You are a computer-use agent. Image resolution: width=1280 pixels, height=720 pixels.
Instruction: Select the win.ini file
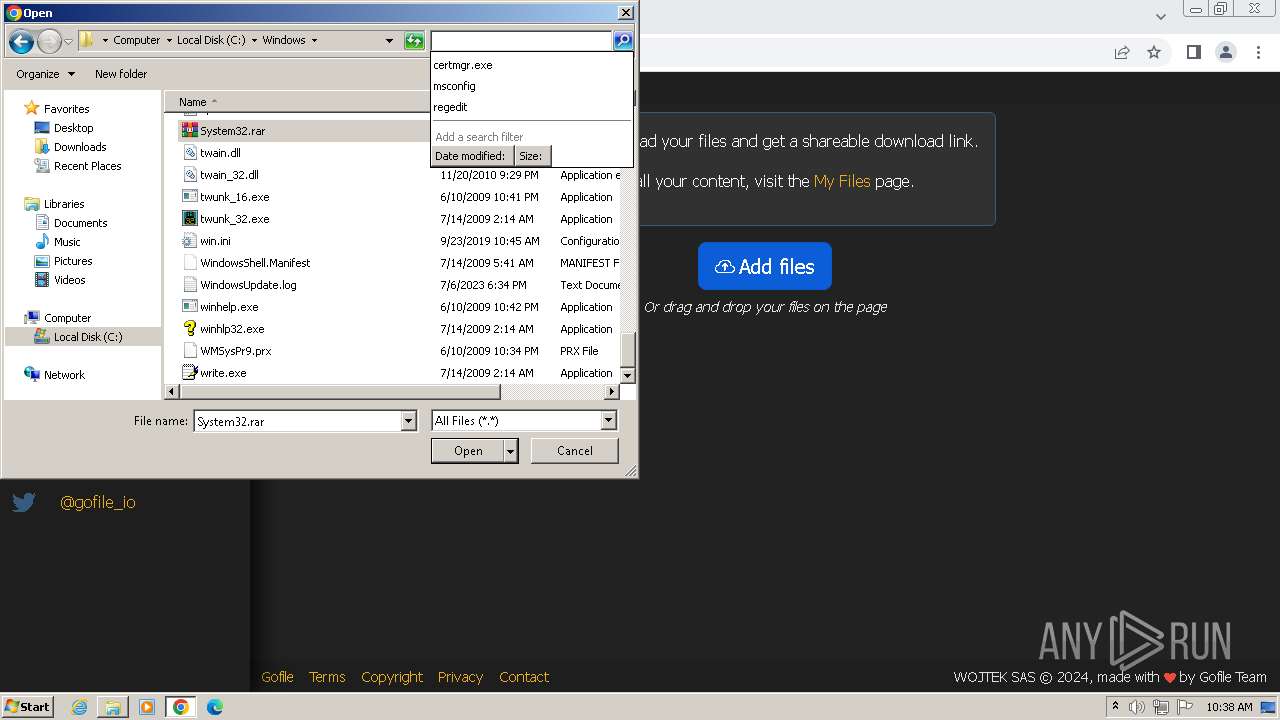point(207,241)
